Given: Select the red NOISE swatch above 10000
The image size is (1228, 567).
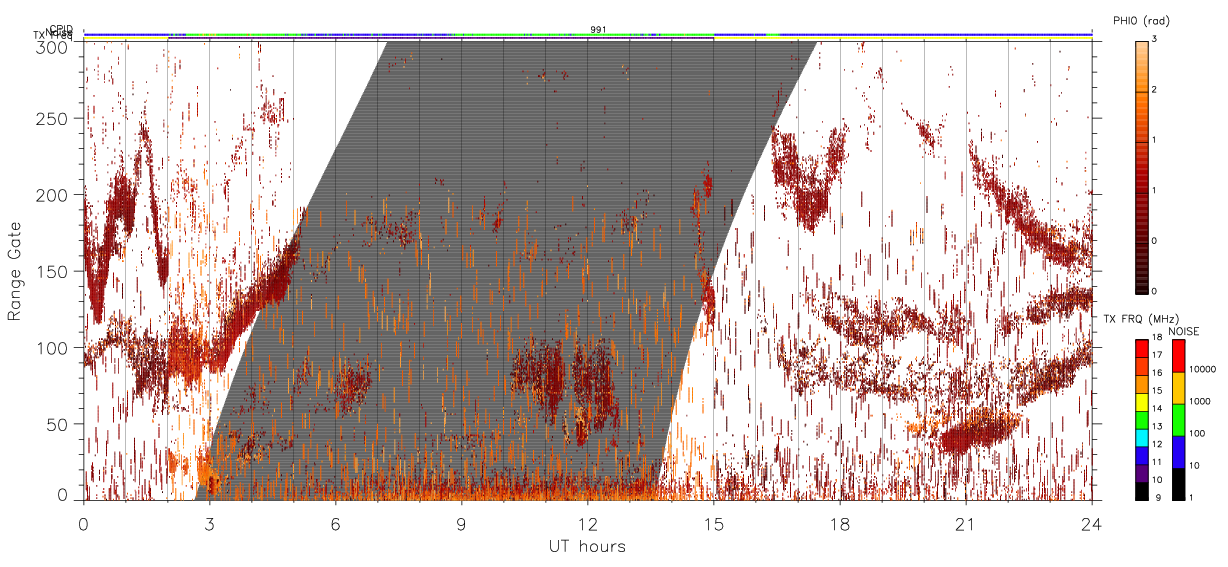Looking at the screenshot, I should (1178, 355).
